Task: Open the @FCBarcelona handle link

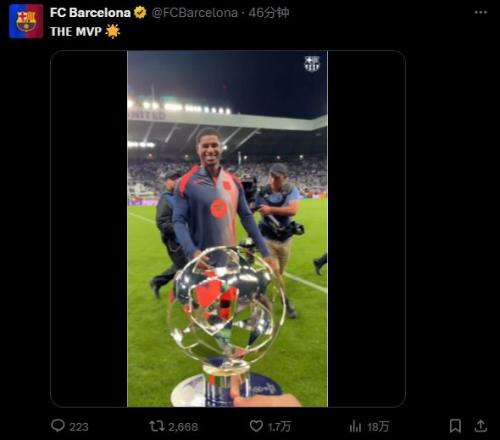Action: pyautogui.click(x=195, y=13)
